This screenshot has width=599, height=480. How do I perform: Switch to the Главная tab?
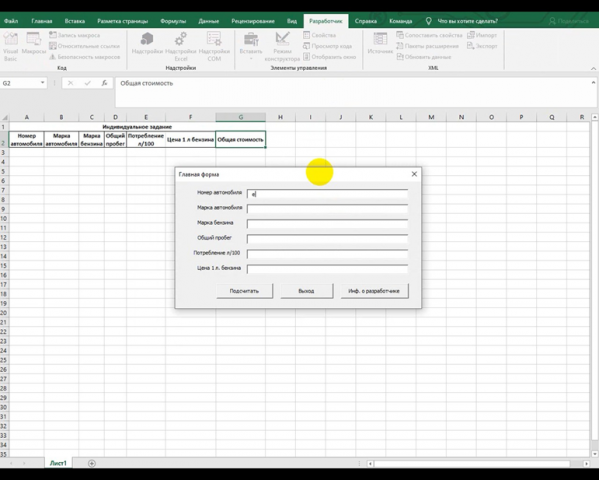point(42,21)
